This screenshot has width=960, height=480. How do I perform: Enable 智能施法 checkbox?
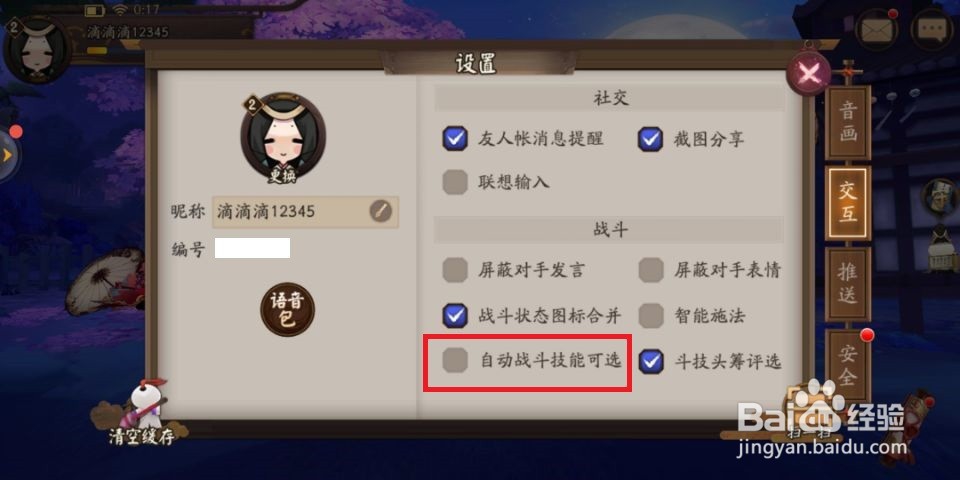point(650,316)
